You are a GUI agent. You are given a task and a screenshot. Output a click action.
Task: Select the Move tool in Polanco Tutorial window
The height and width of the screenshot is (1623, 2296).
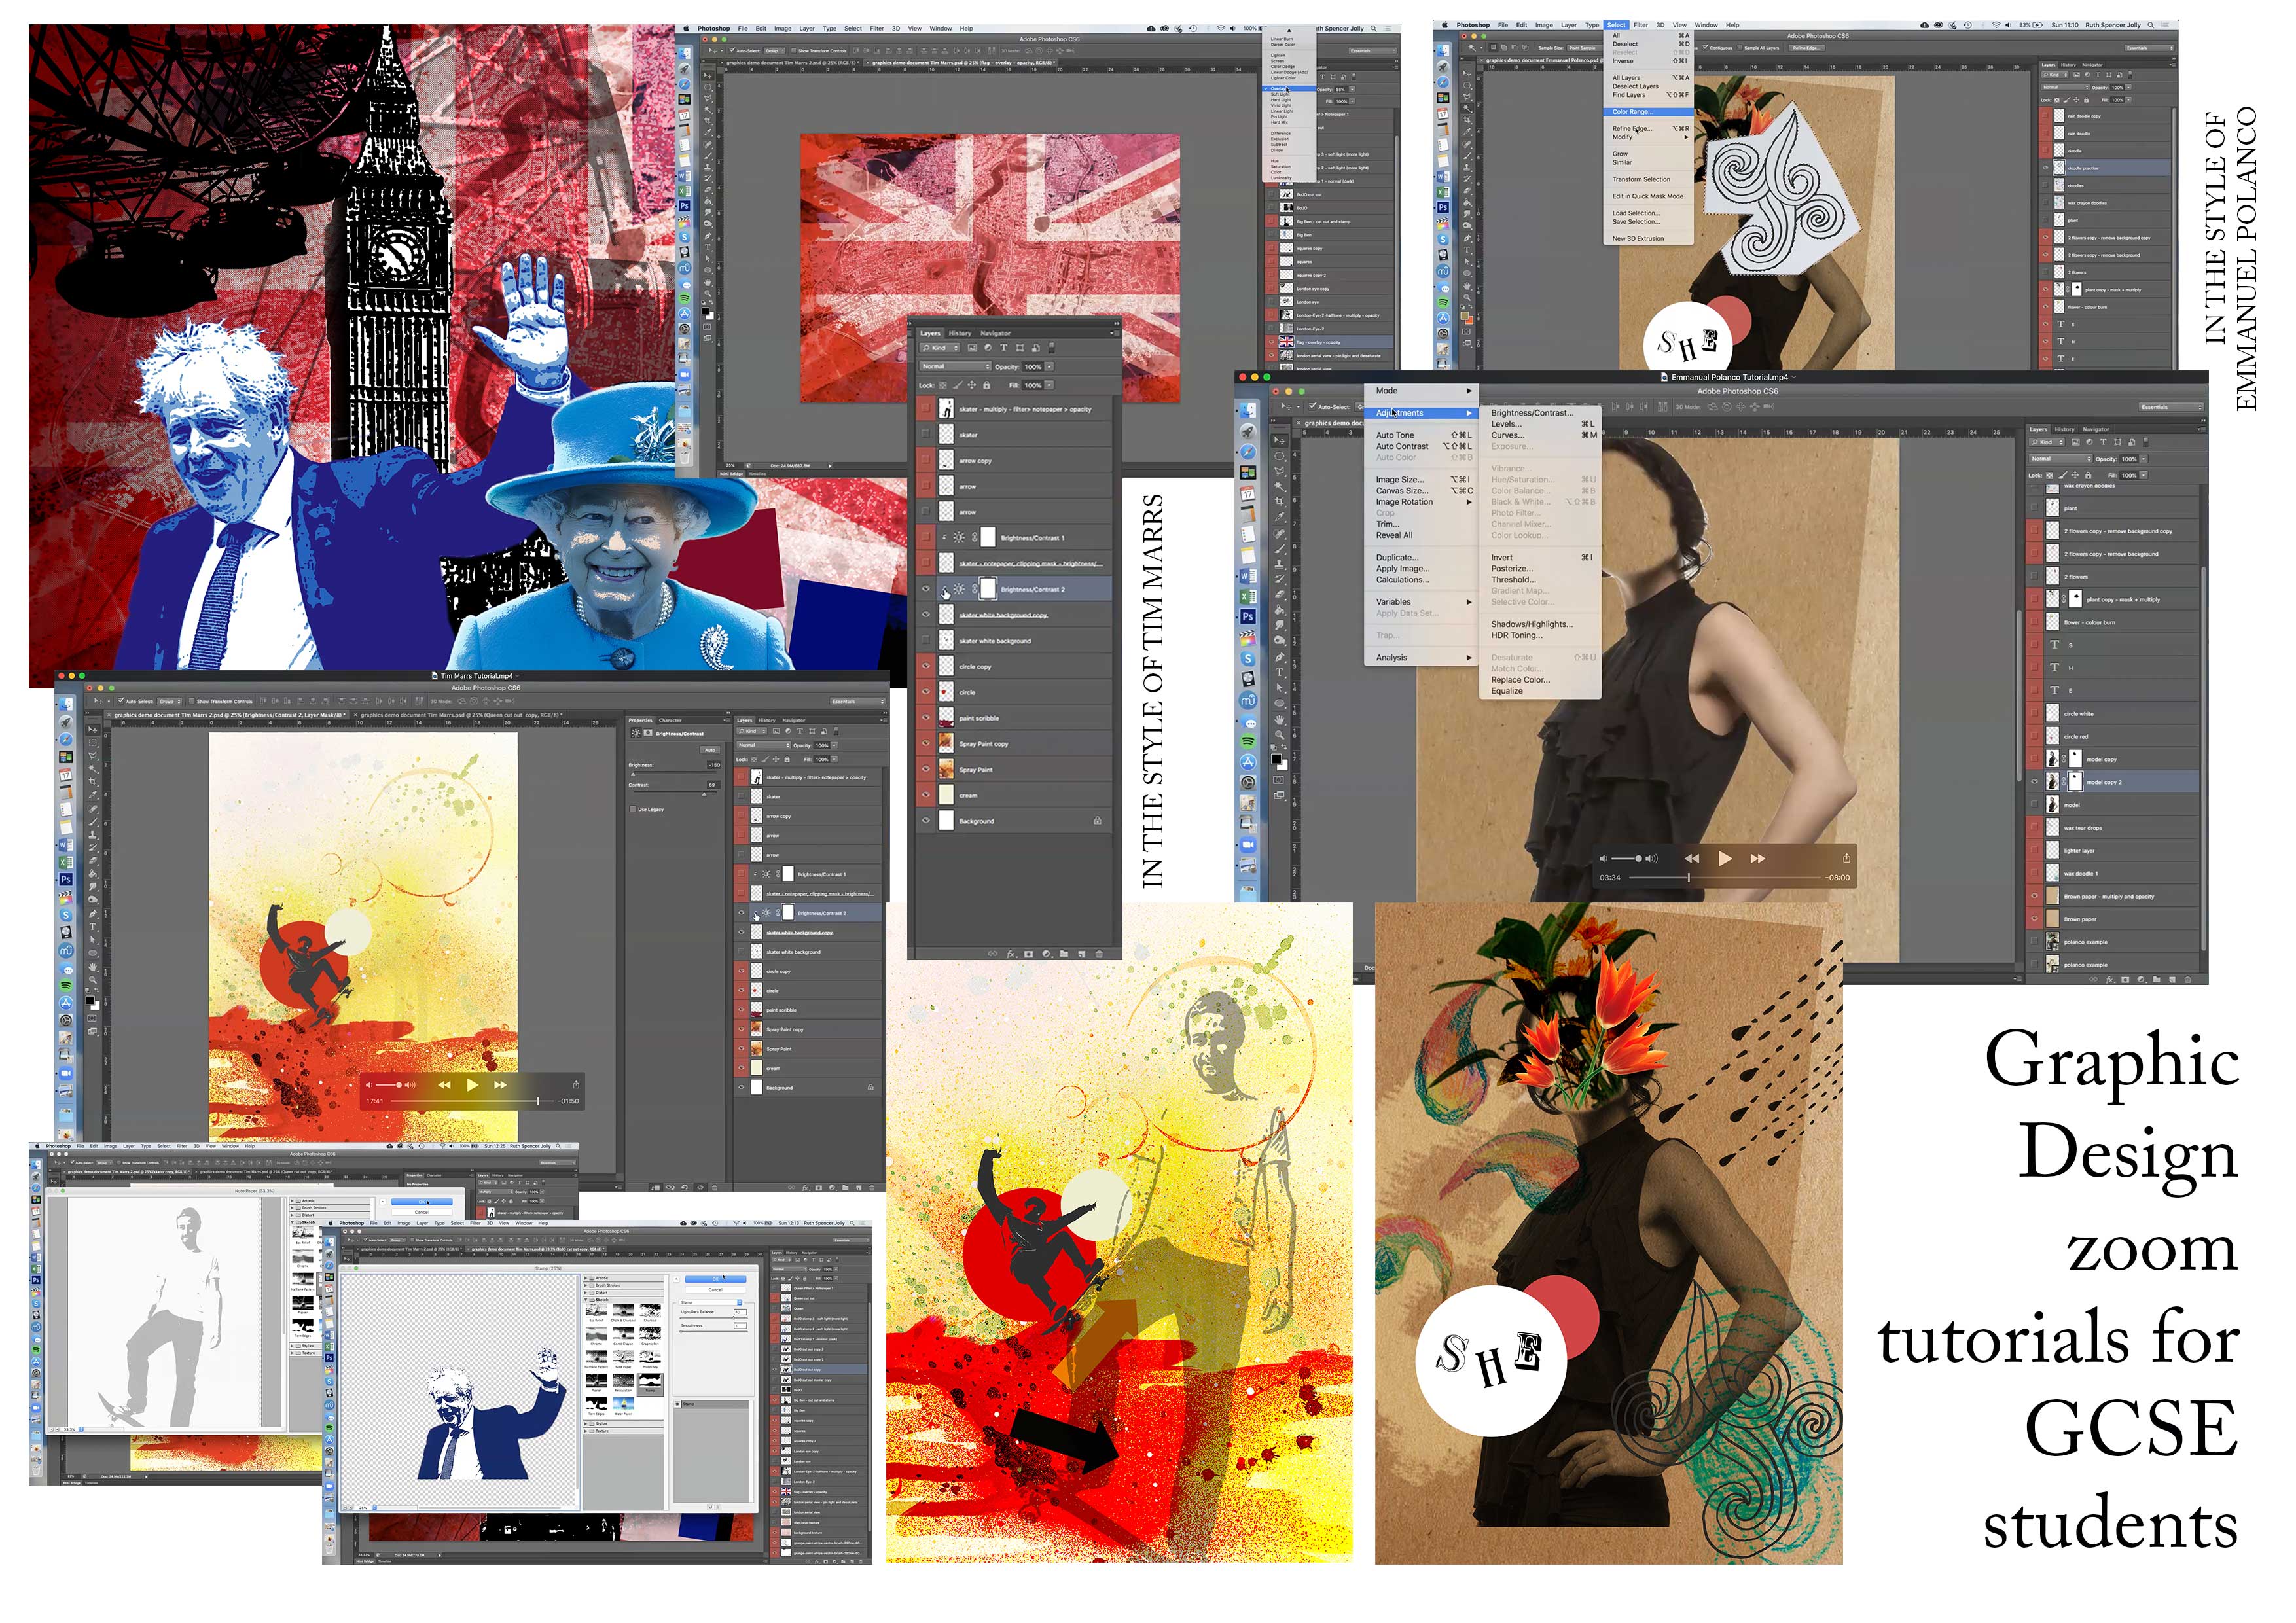[1279, 441]
